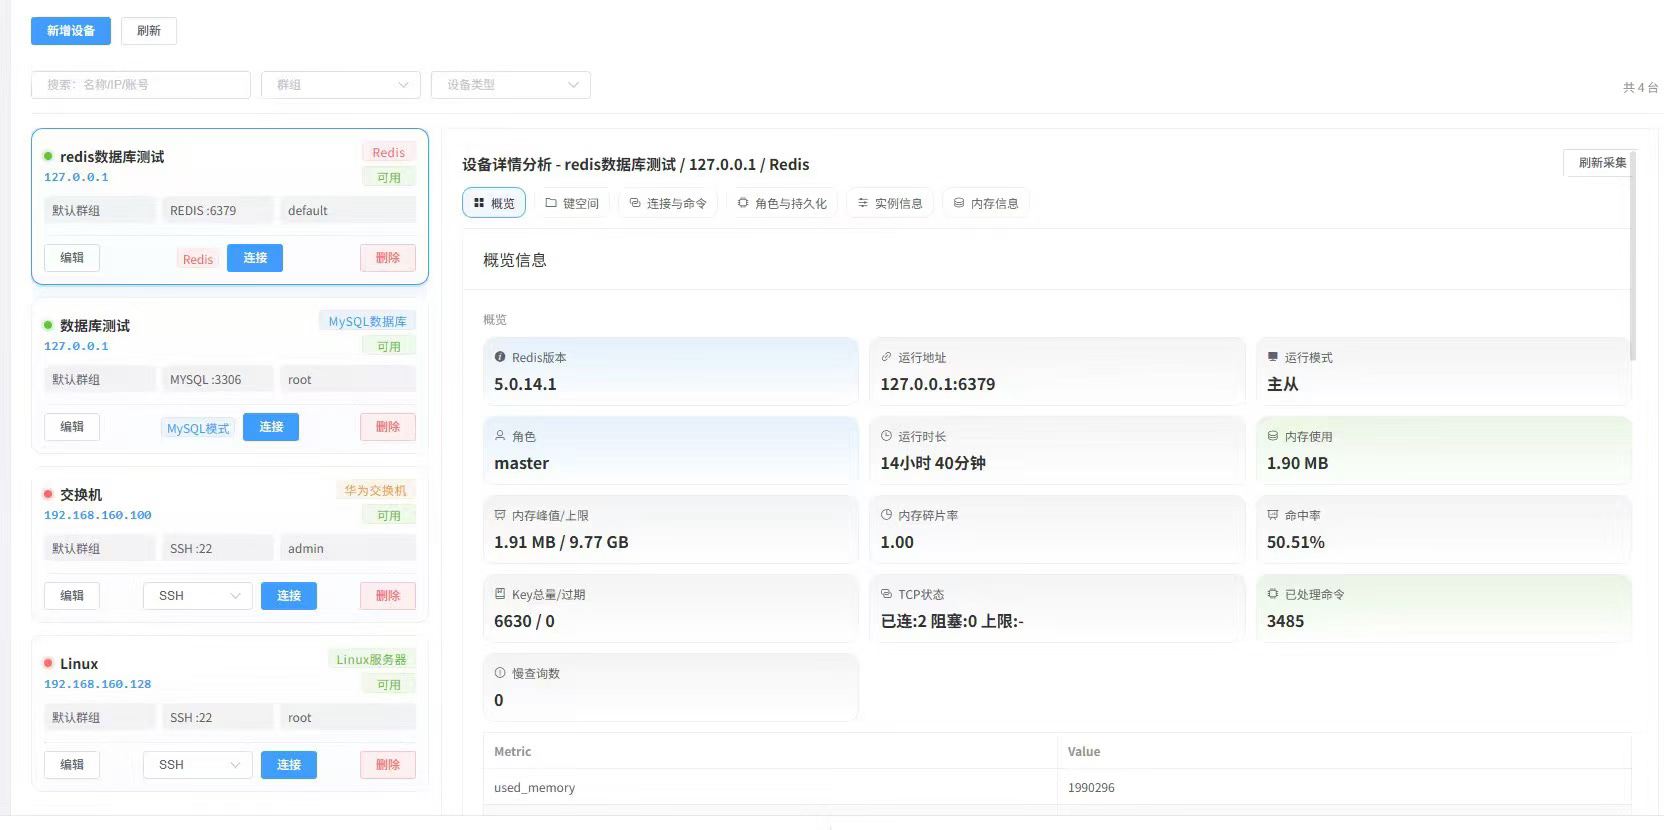Click the used_memory metric row
The width and height of the screenshot is (1664, 830).
tap(1056, 788)
